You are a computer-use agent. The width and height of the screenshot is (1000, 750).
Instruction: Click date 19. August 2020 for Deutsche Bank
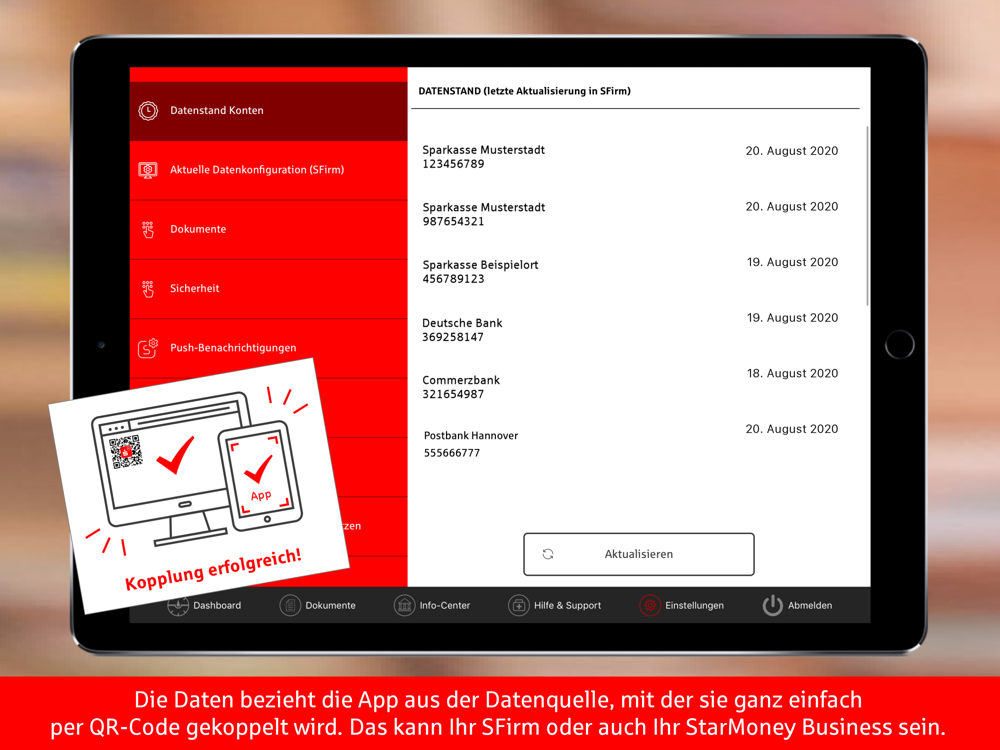click(792, 318)
